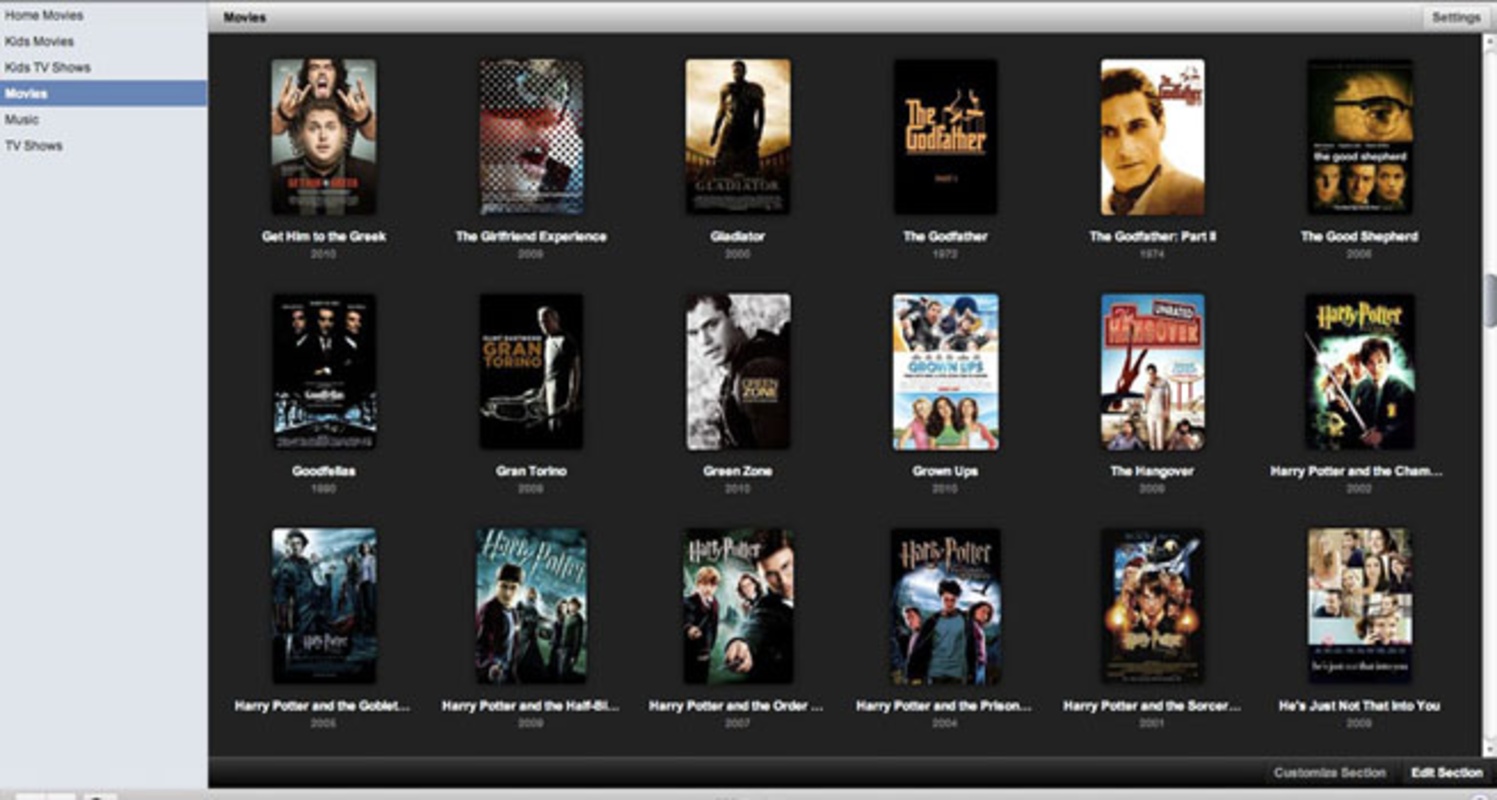The image size is (1497, 800).
Task: Click the Edit Section button
Action: click(1446, 773)
